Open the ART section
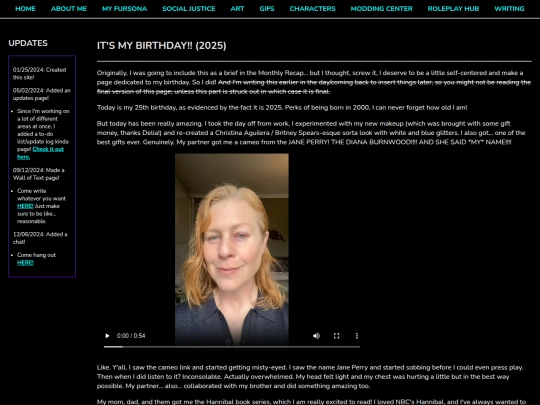 [x=237, y=9]
